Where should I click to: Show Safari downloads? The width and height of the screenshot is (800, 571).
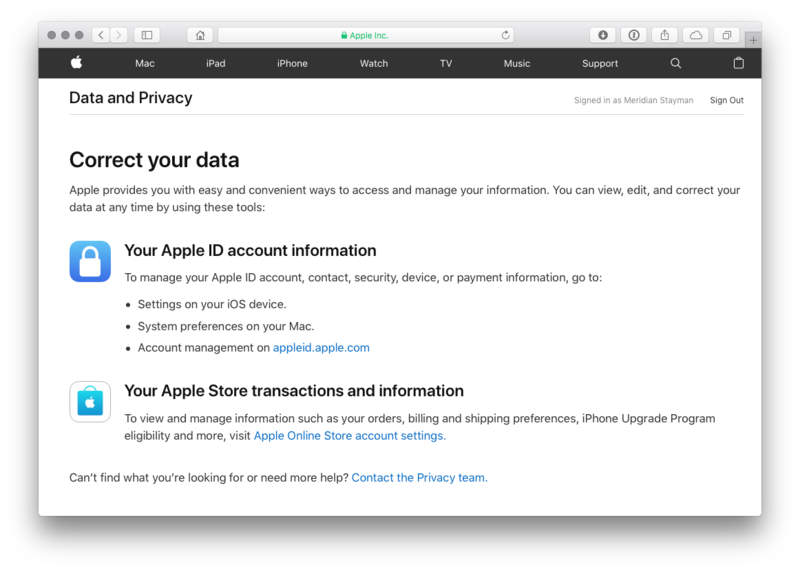point(603,35)
